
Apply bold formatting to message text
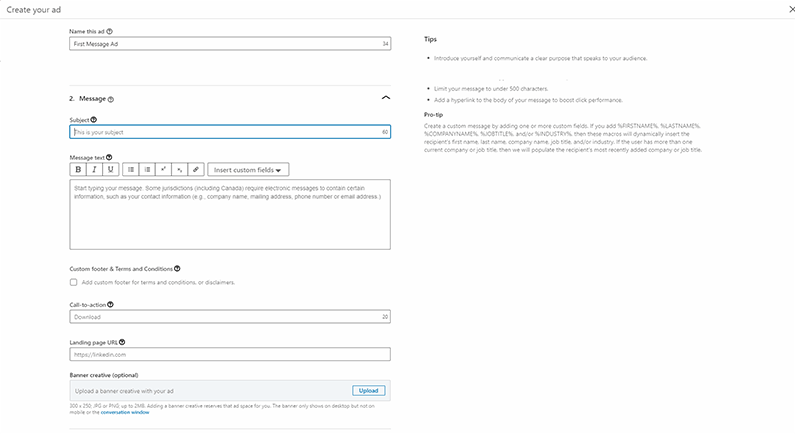point(78,170)
